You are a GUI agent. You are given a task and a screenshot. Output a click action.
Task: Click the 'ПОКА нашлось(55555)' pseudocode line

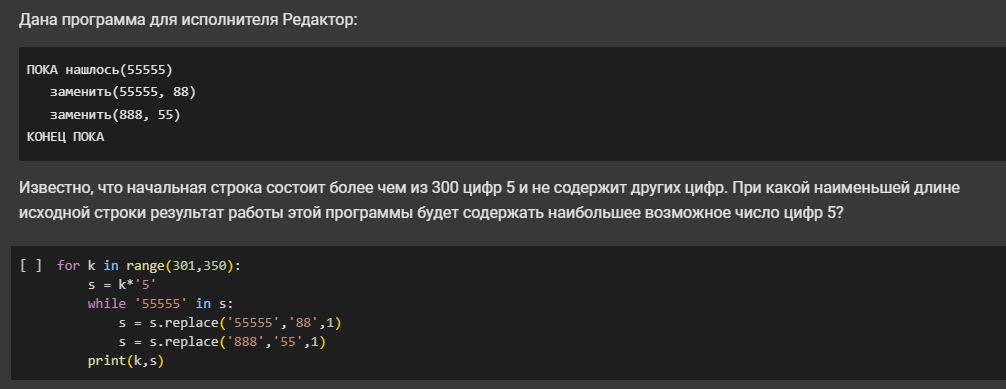coord(100,69)
